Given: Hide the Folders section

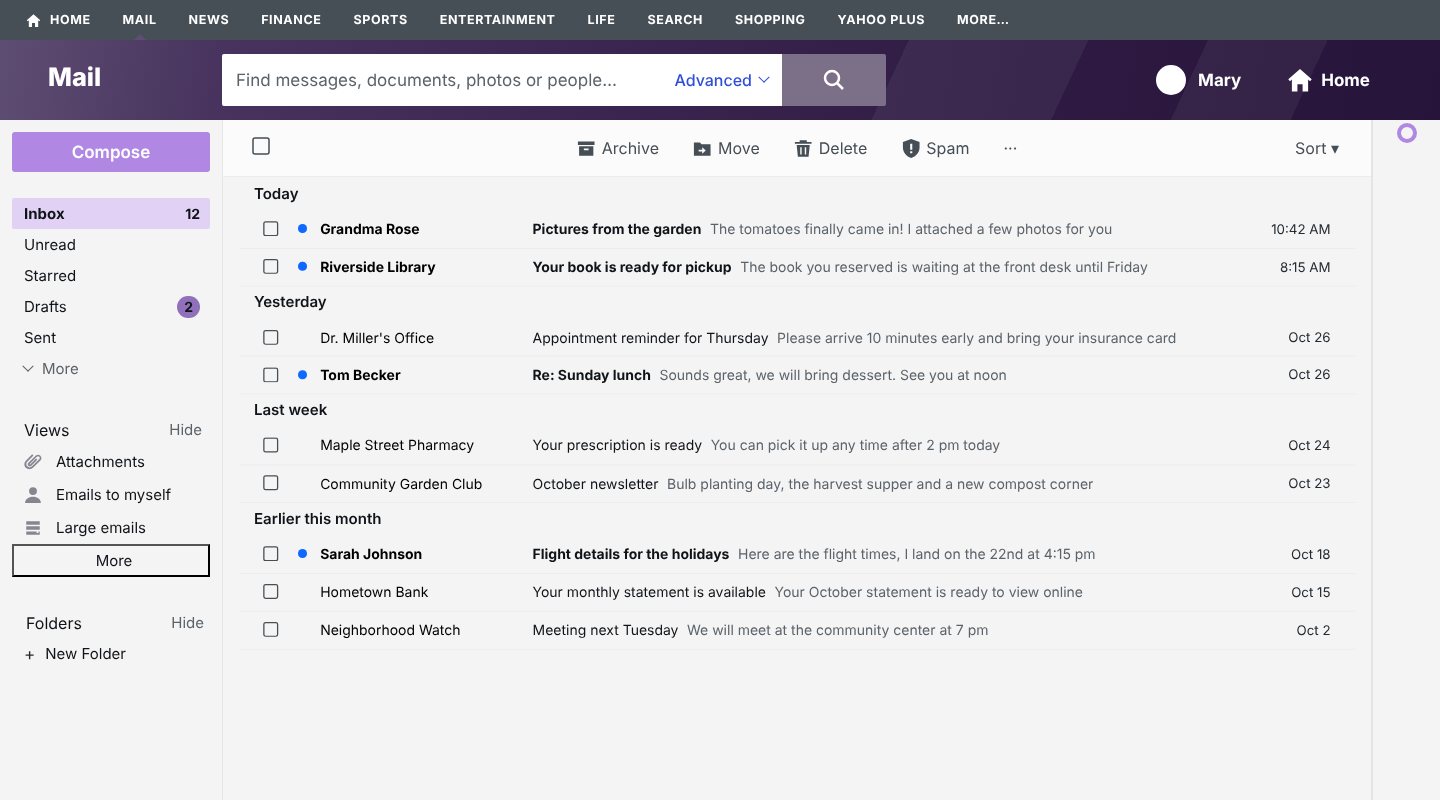Looking at the screenshot, I should click(187, 623).
